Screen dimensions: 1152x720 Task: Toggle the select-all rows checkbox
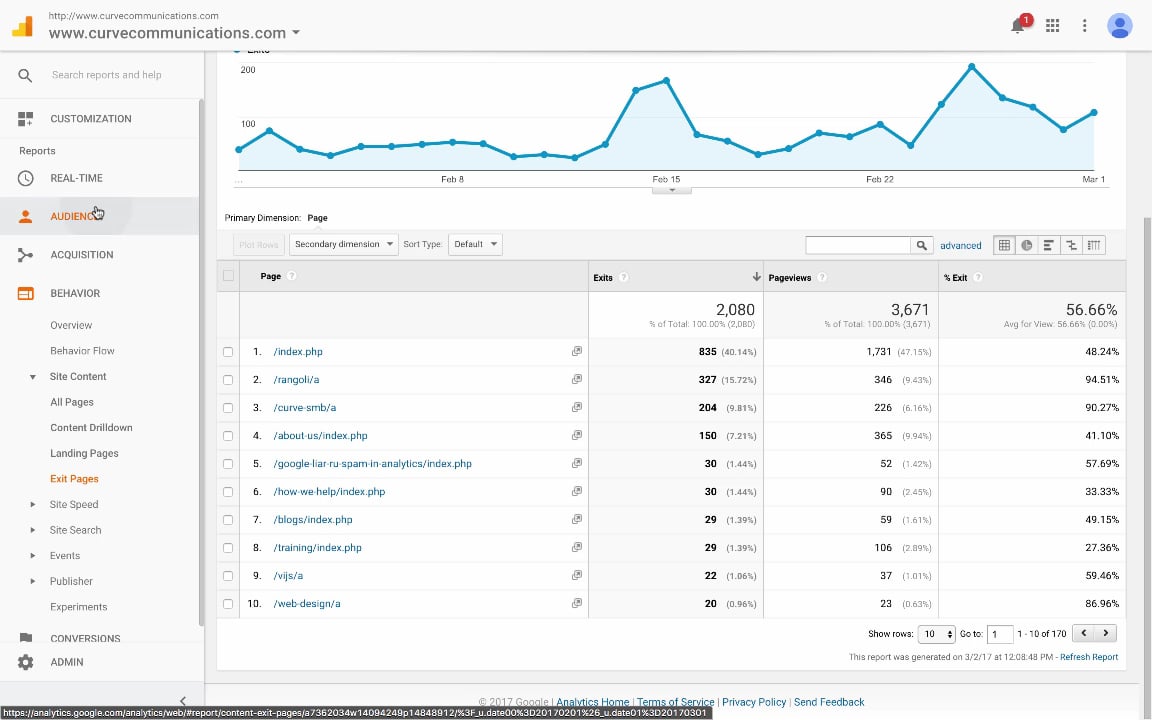pyautogui.click(x=228, y=276)
